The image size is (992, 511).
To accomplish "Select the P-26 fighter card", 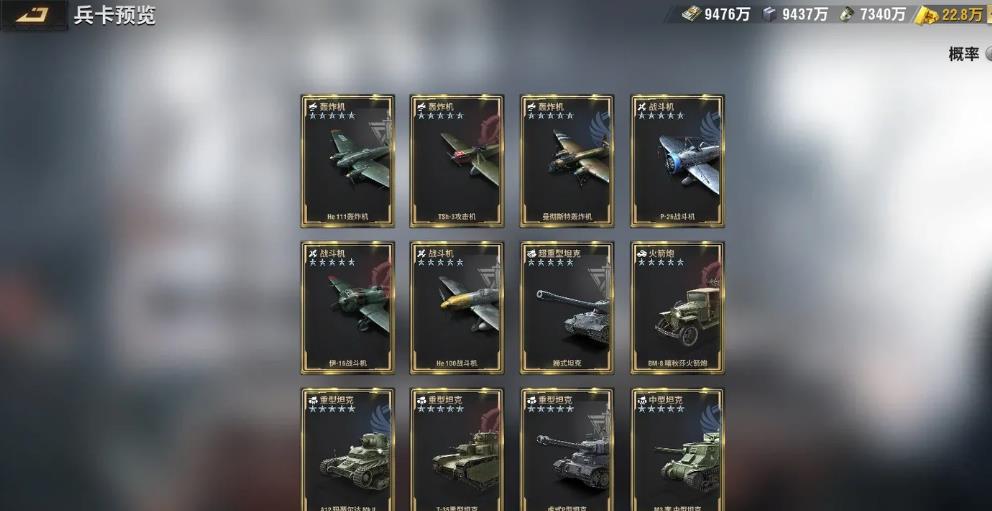I will pyautogui.click(x=678, y=161).
